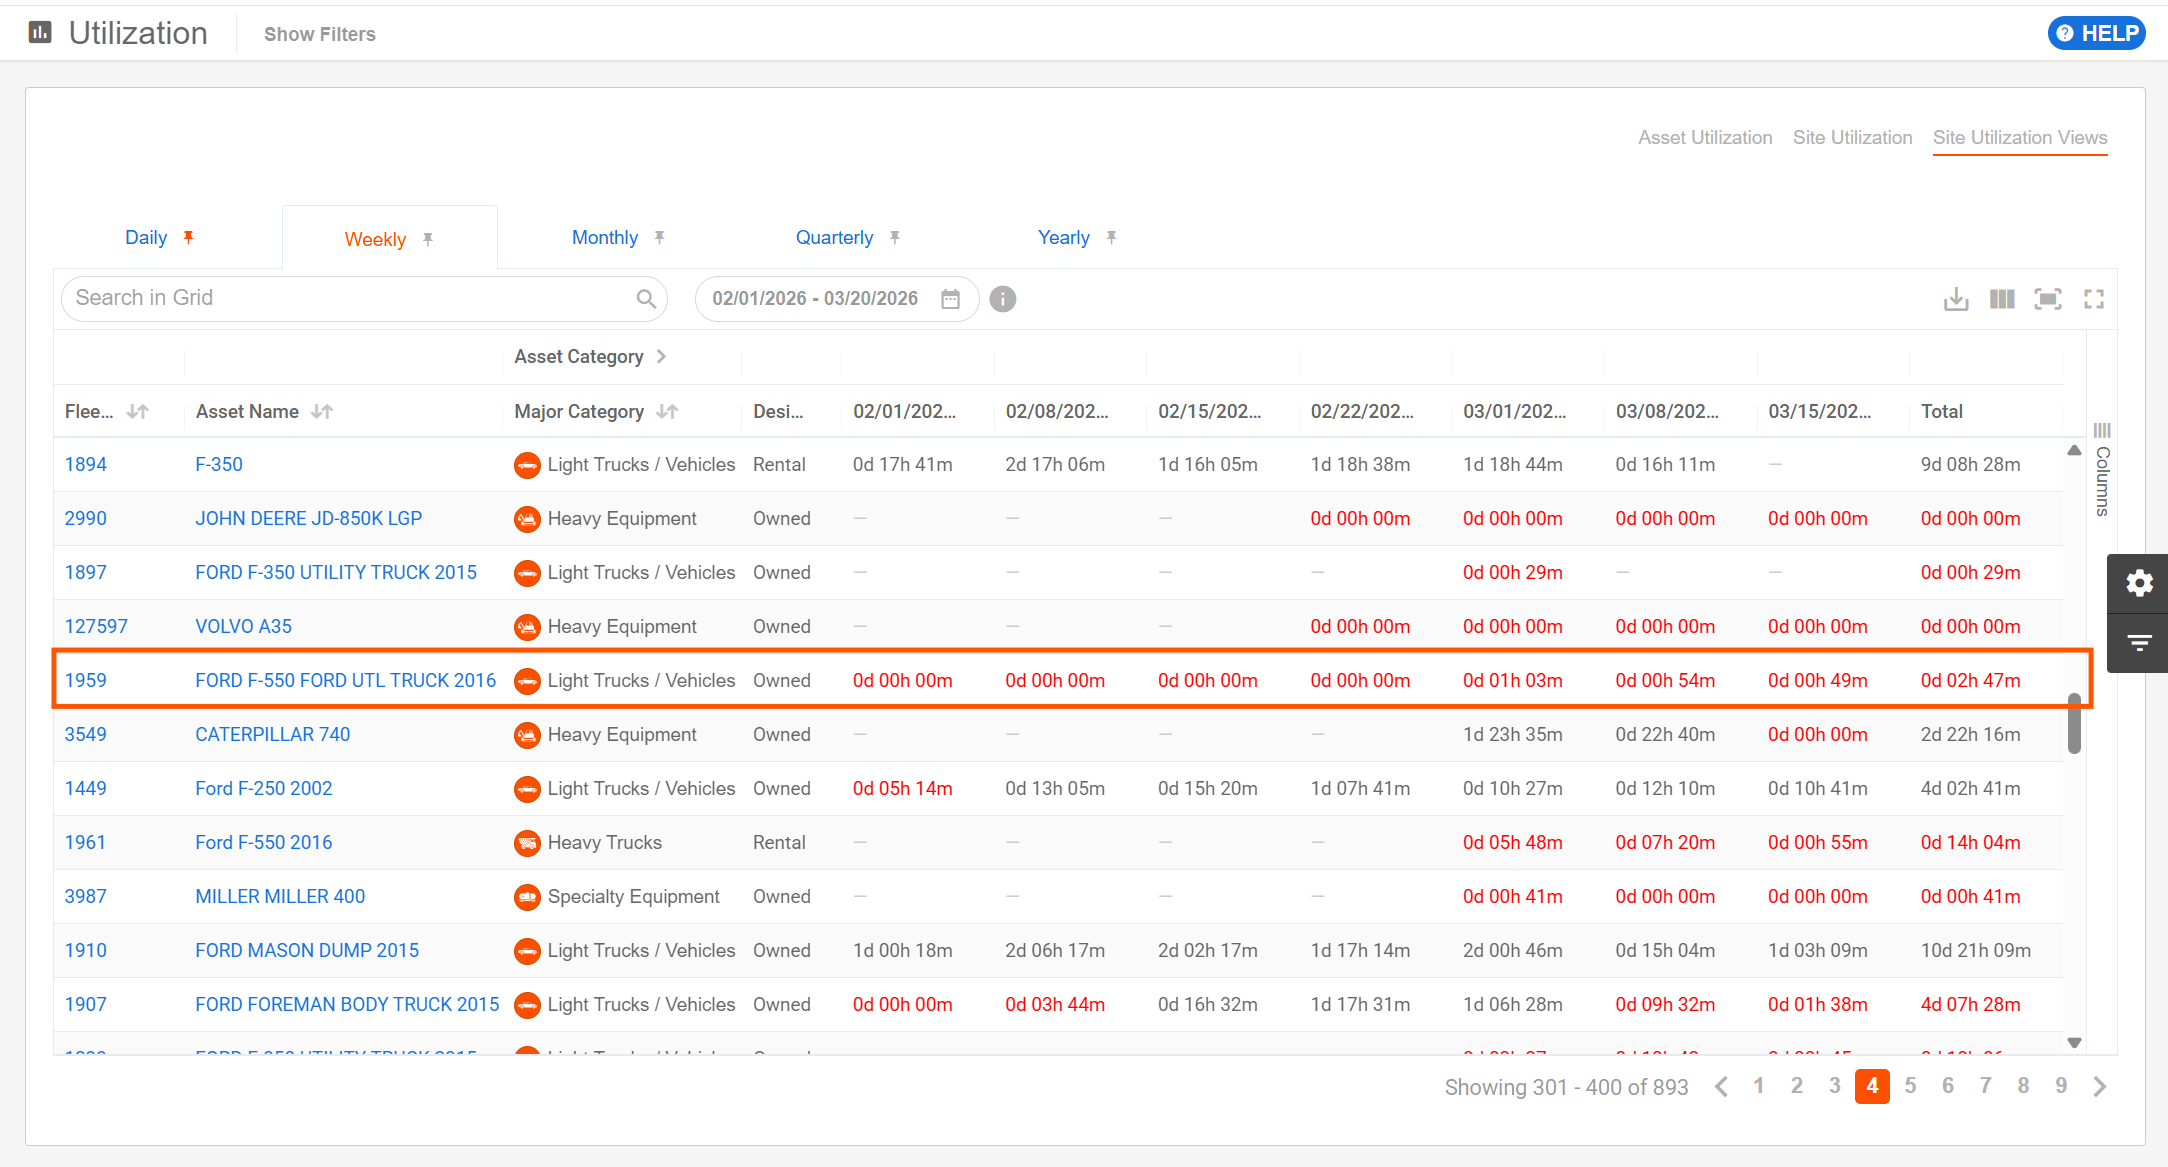This screenshot has height=1167, width=2168.
Task: Sort the Asset Name column
Action: (x=322, y=411)
